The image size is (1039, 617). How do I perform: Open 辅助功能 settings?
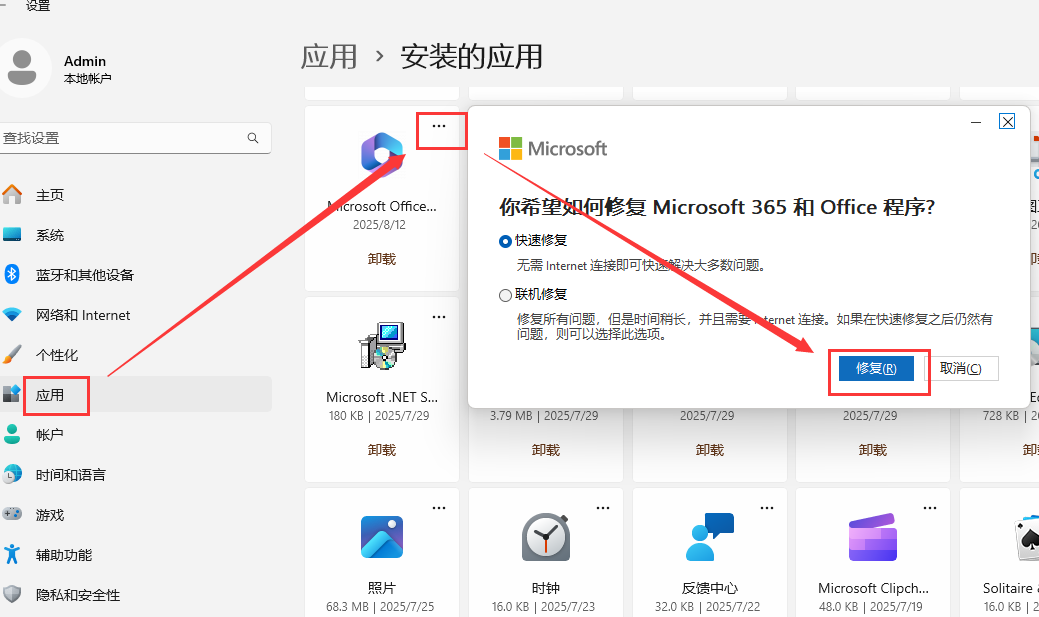point(64,555)
